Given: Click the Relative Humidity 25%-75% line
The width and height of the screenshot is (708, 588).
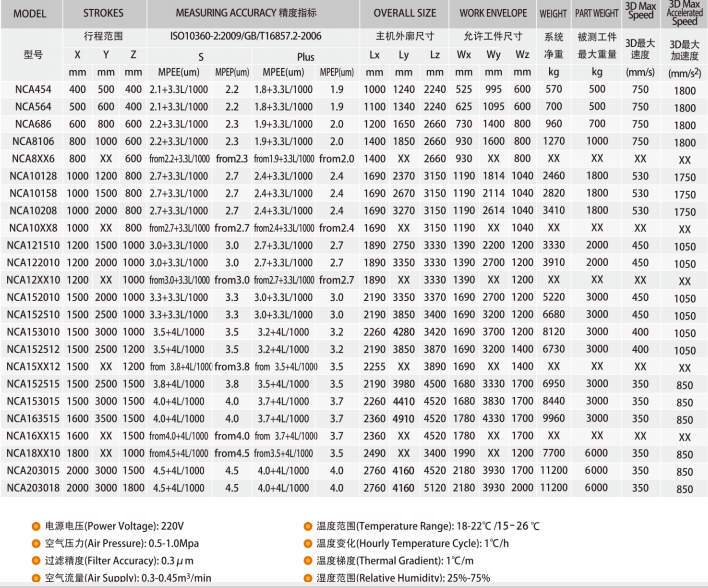Looking at the screenshot, I should pyautogui.click(x=403, y=578).
